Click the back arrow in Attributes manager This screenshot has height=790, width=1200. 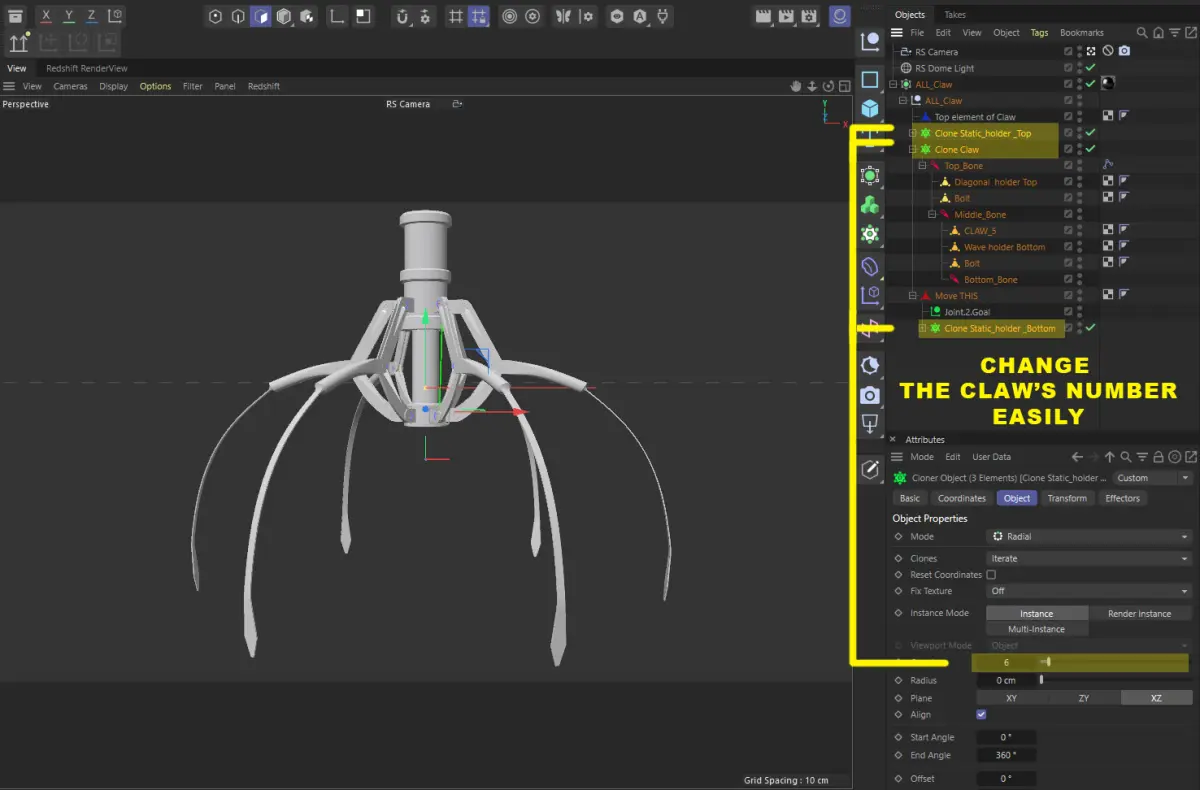(1077, 457)
